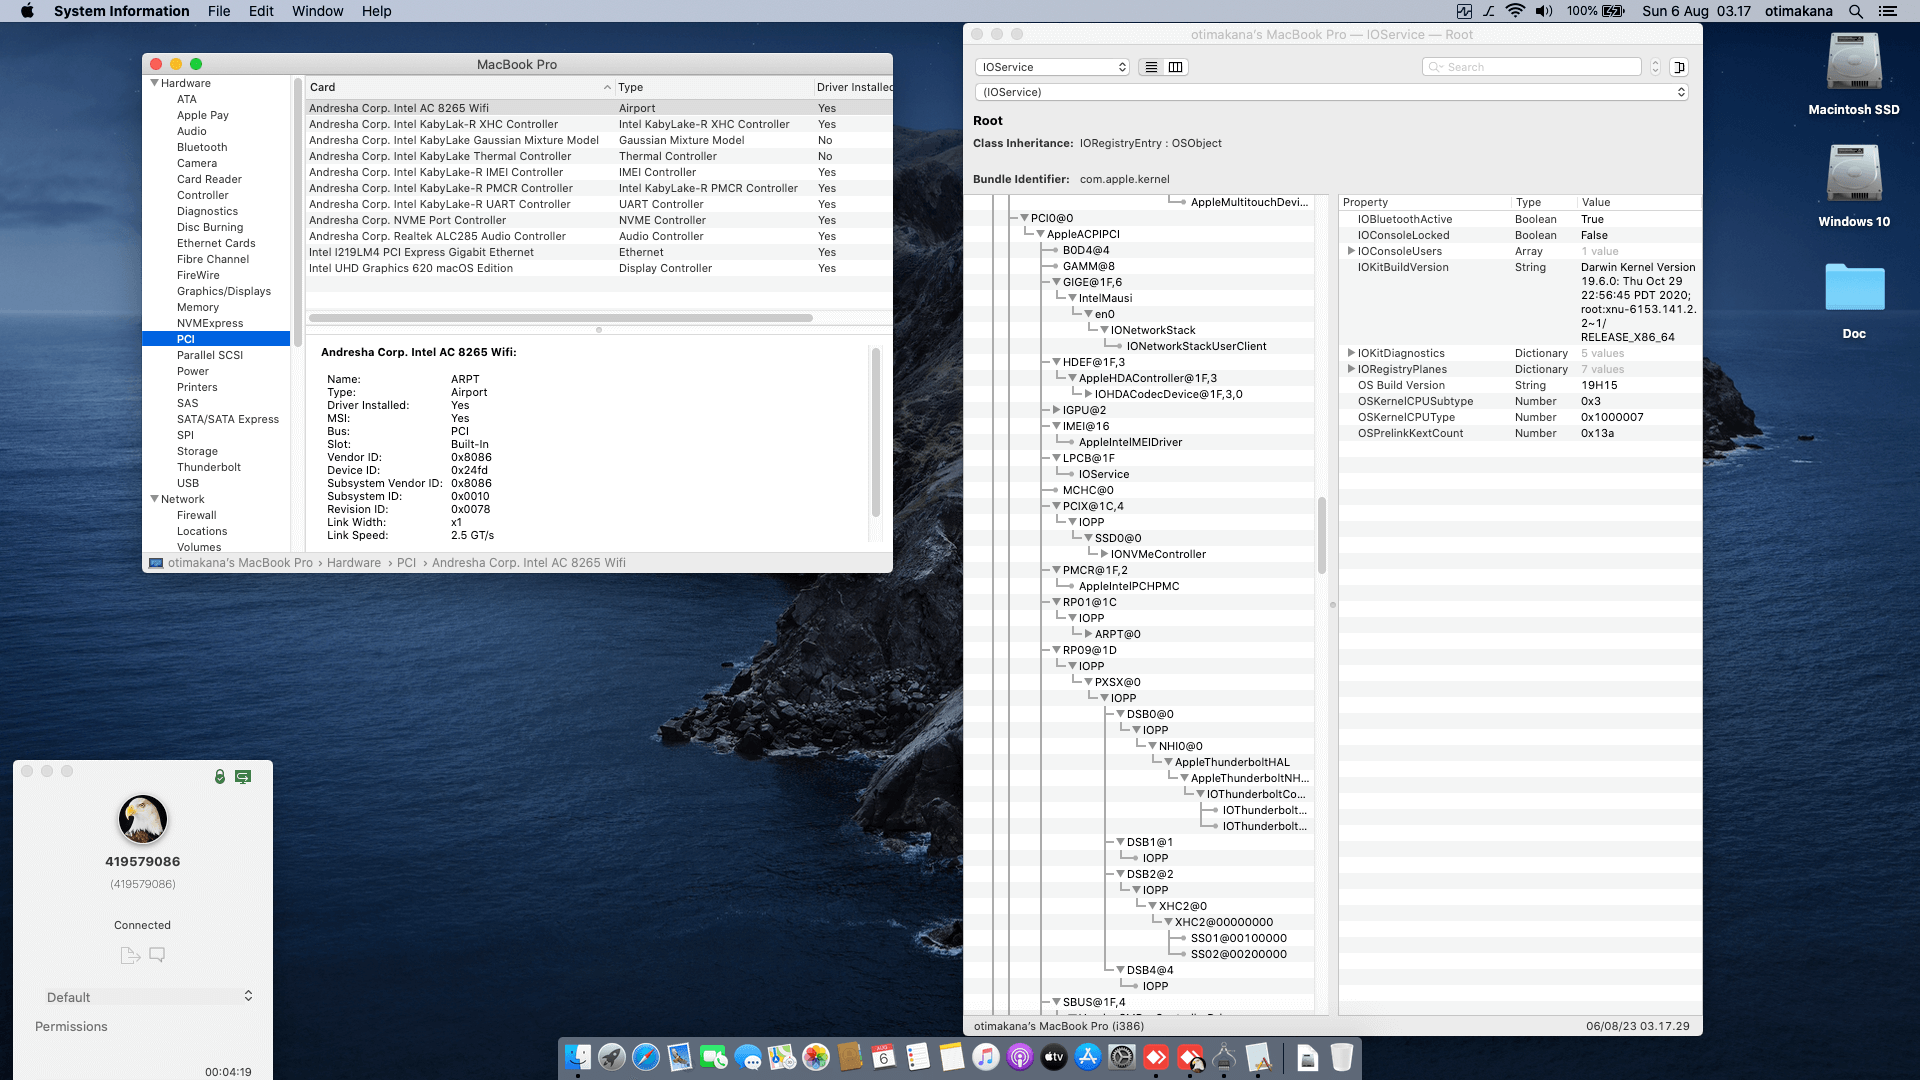This screenshot has height=1080, width=1920.
Task: Open Music from the dock
Action: (x=986, y=1057)
